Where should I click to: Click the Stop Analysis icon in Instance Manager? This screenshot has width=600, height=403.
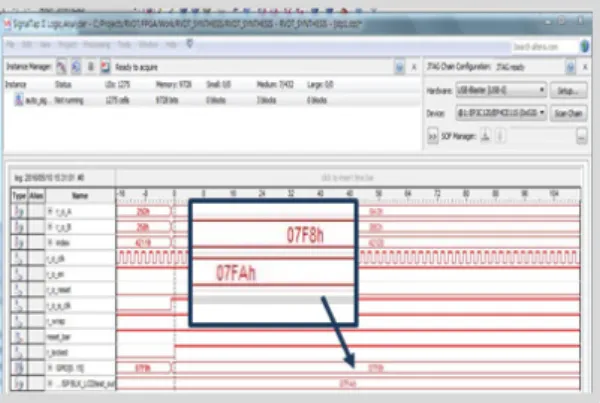click(91, 67)
